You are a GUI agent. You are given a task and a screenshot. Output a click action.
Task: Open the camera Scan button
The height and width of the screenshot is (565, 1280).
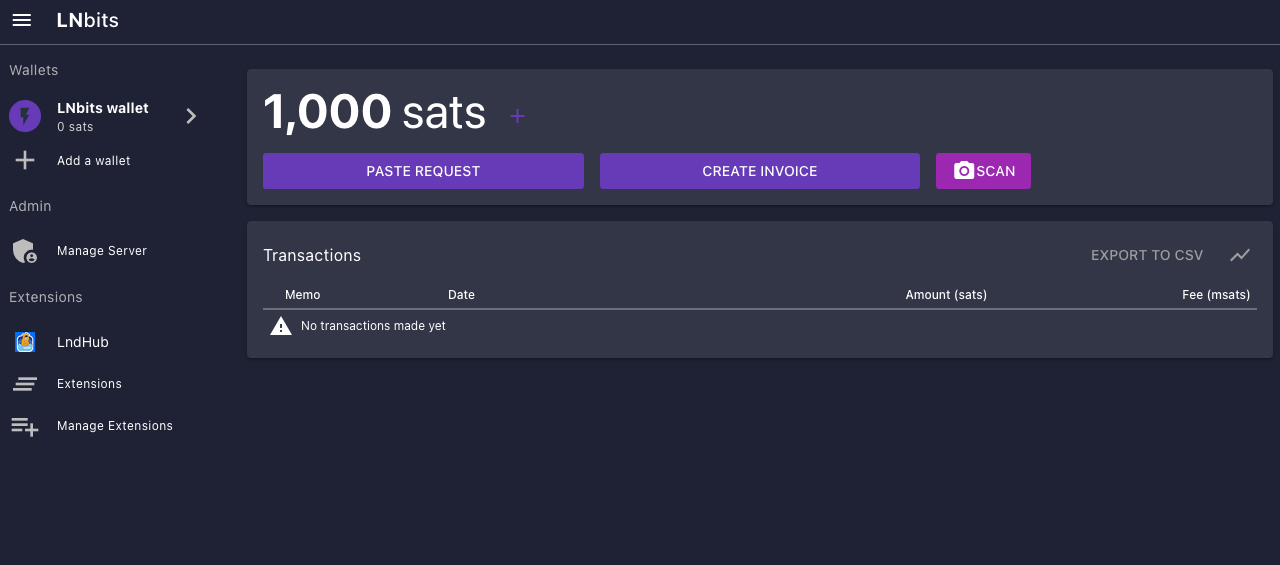click(983, 171)
